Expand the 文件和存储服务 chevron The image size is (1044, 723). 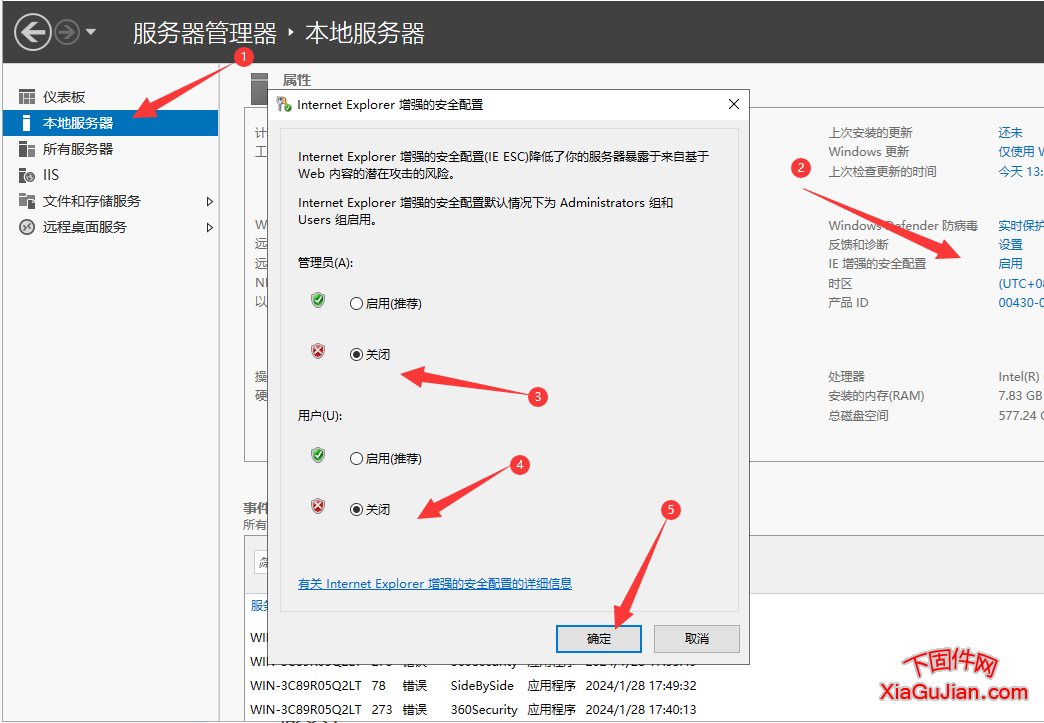coord(210,201)
